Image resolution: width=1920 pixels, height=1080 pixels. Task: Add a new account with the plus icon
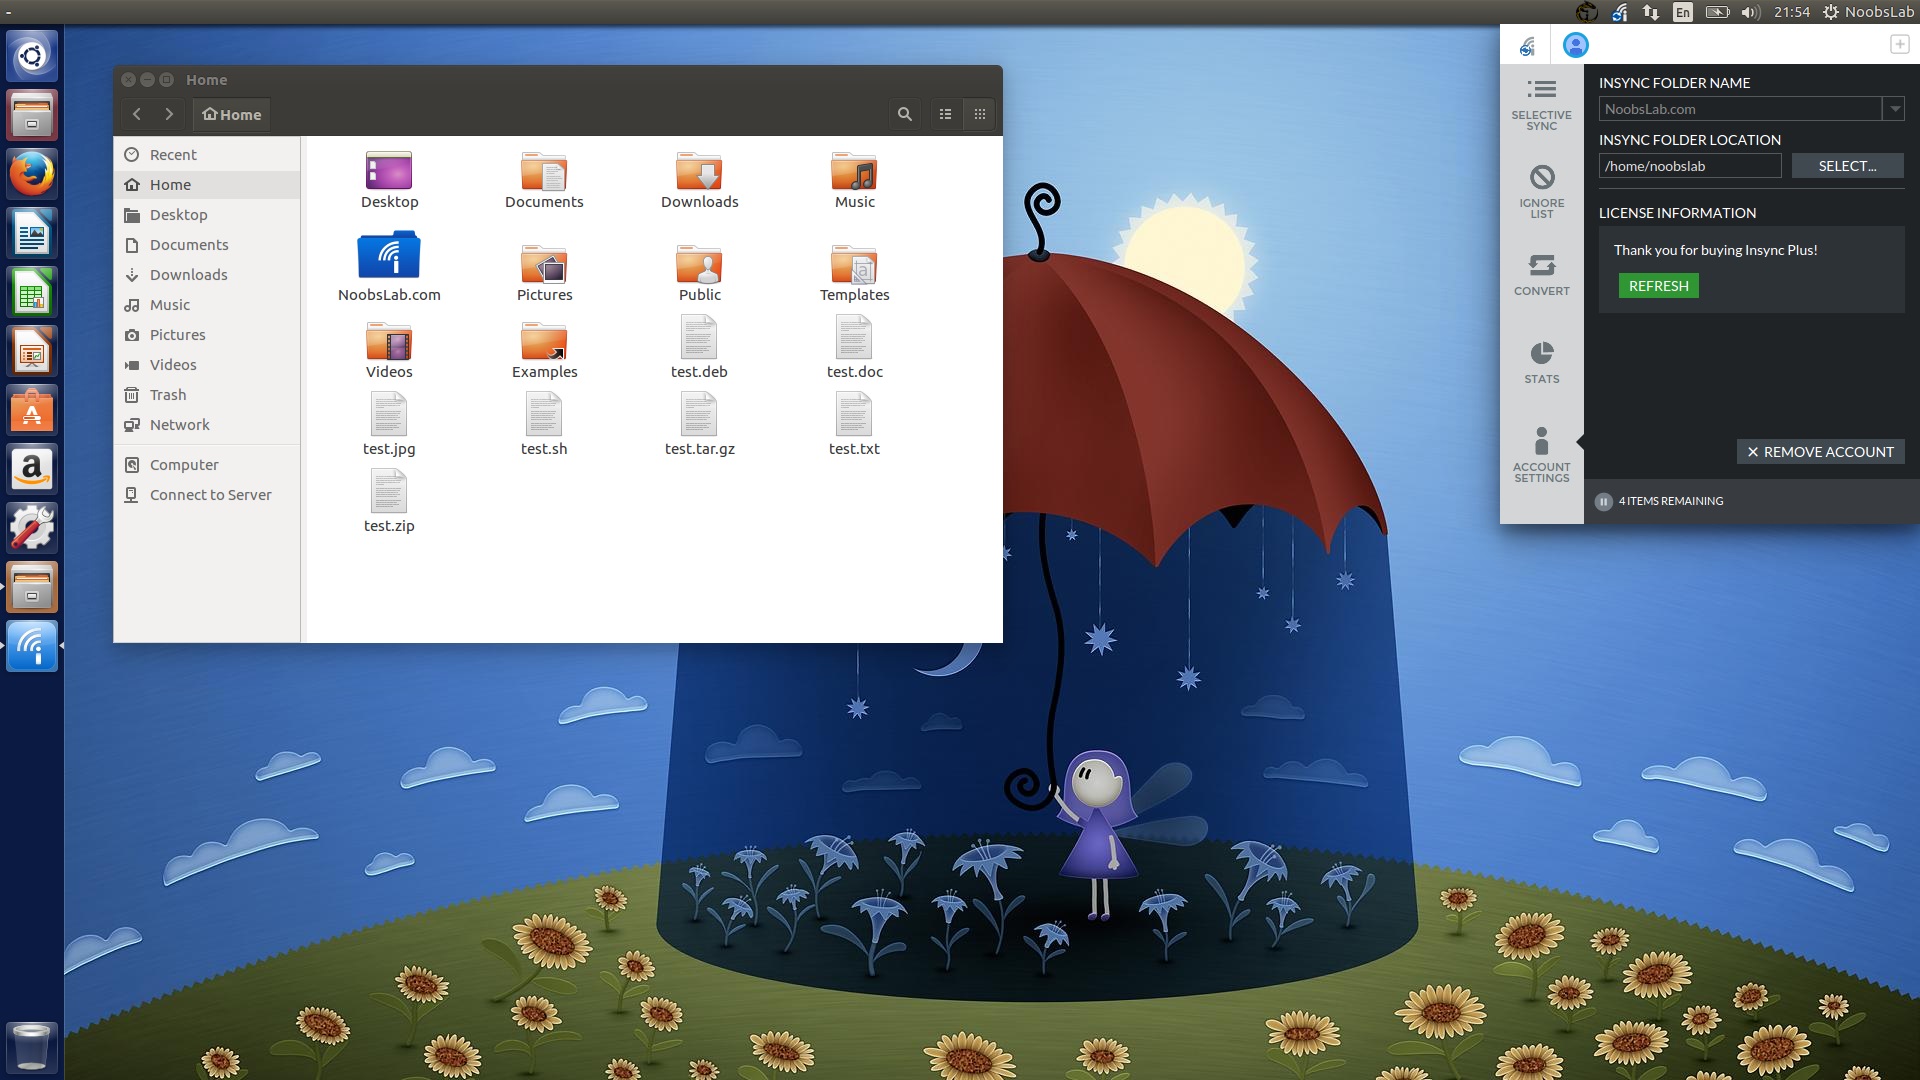pos(1899,44)
